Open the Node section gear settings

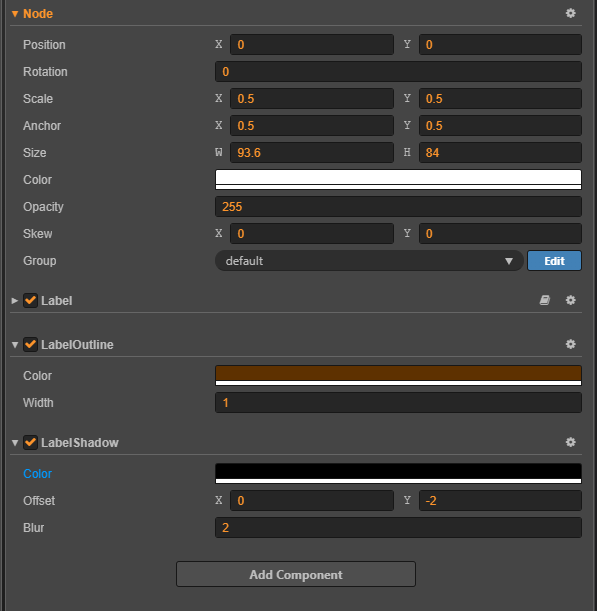[571, 13]
